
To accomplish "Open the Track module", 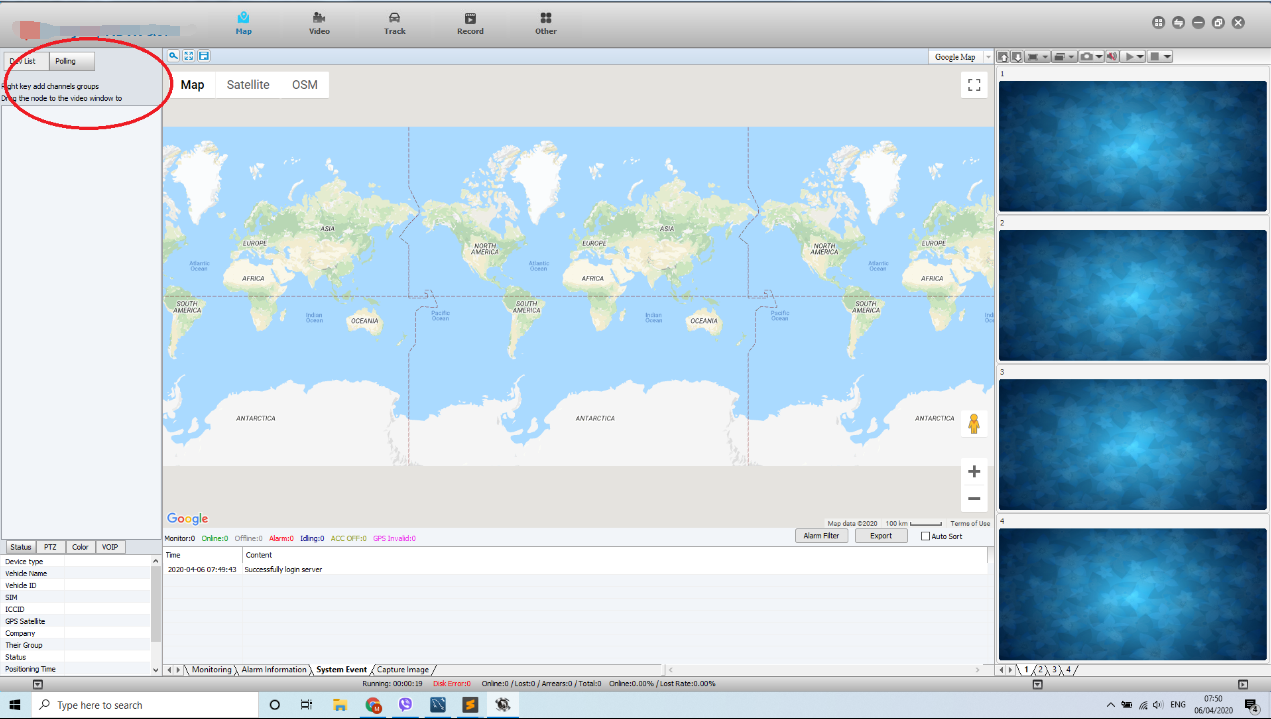I will click(x=395, y=23).
